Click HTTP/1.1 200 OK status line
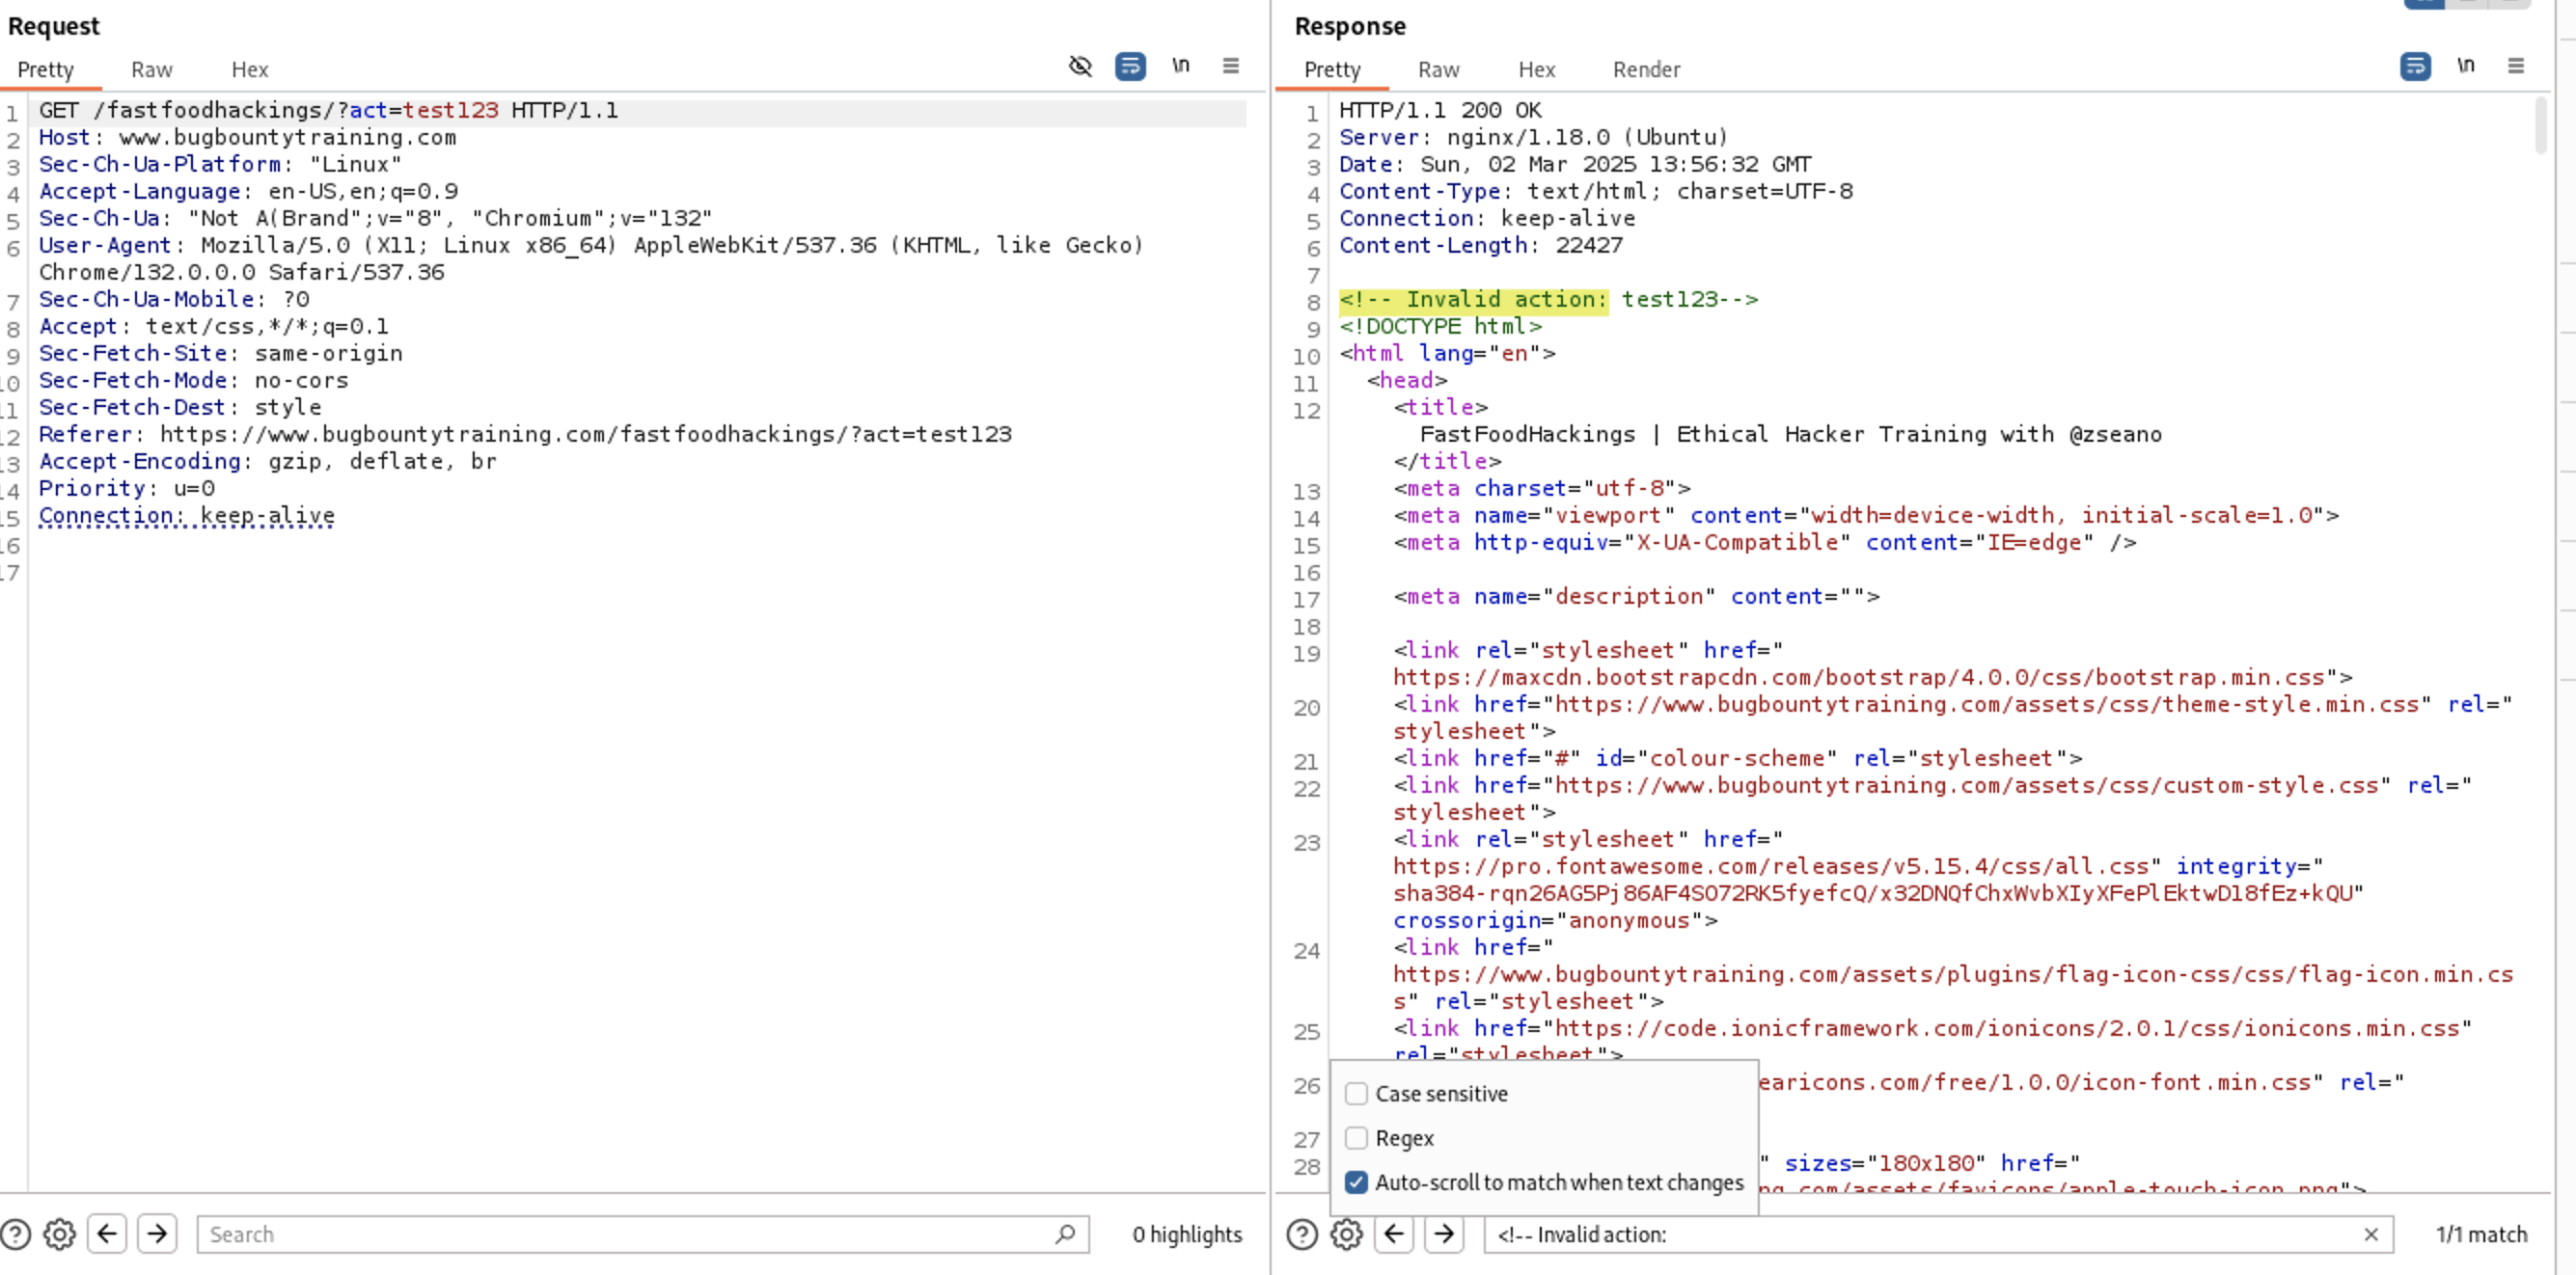 click(1440, 110)
